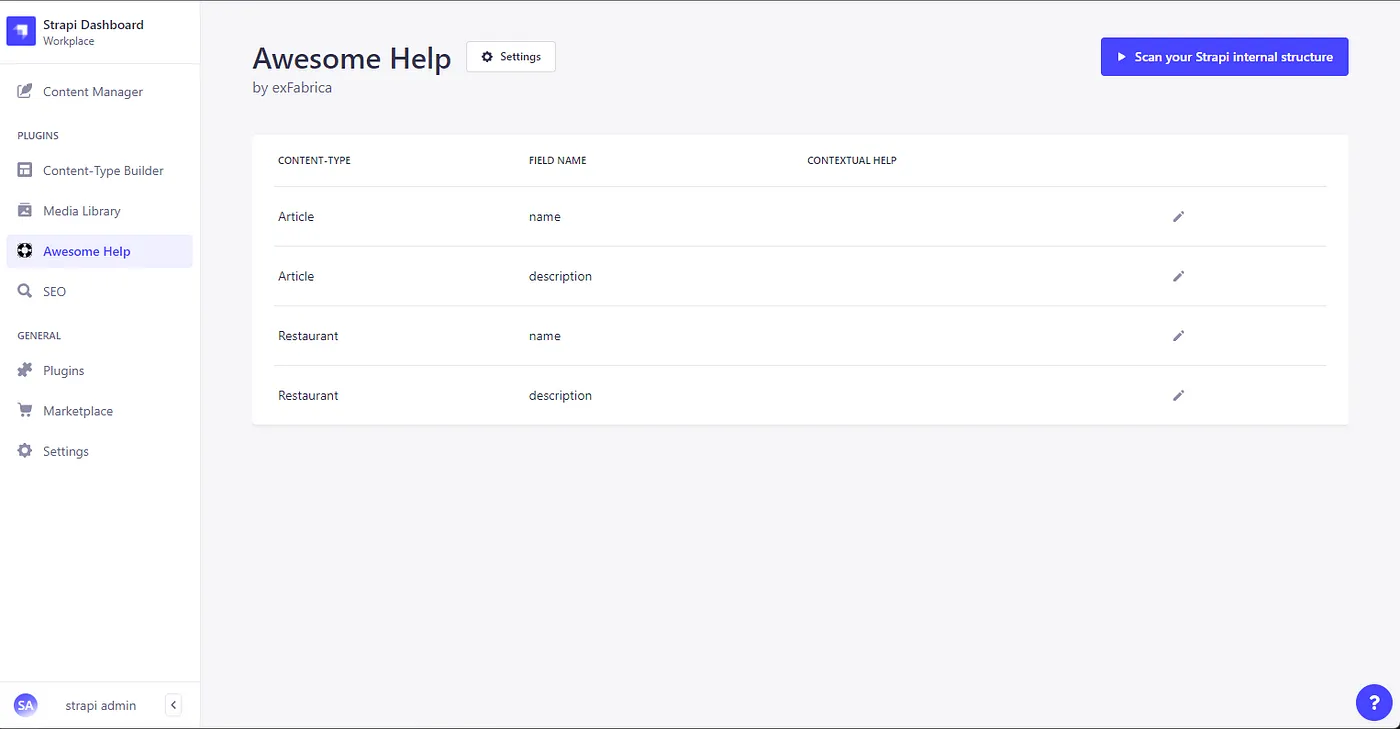Screen dimensions: 1400x729
Task: Open the strapi admin user menu
Action: [100, 706]
